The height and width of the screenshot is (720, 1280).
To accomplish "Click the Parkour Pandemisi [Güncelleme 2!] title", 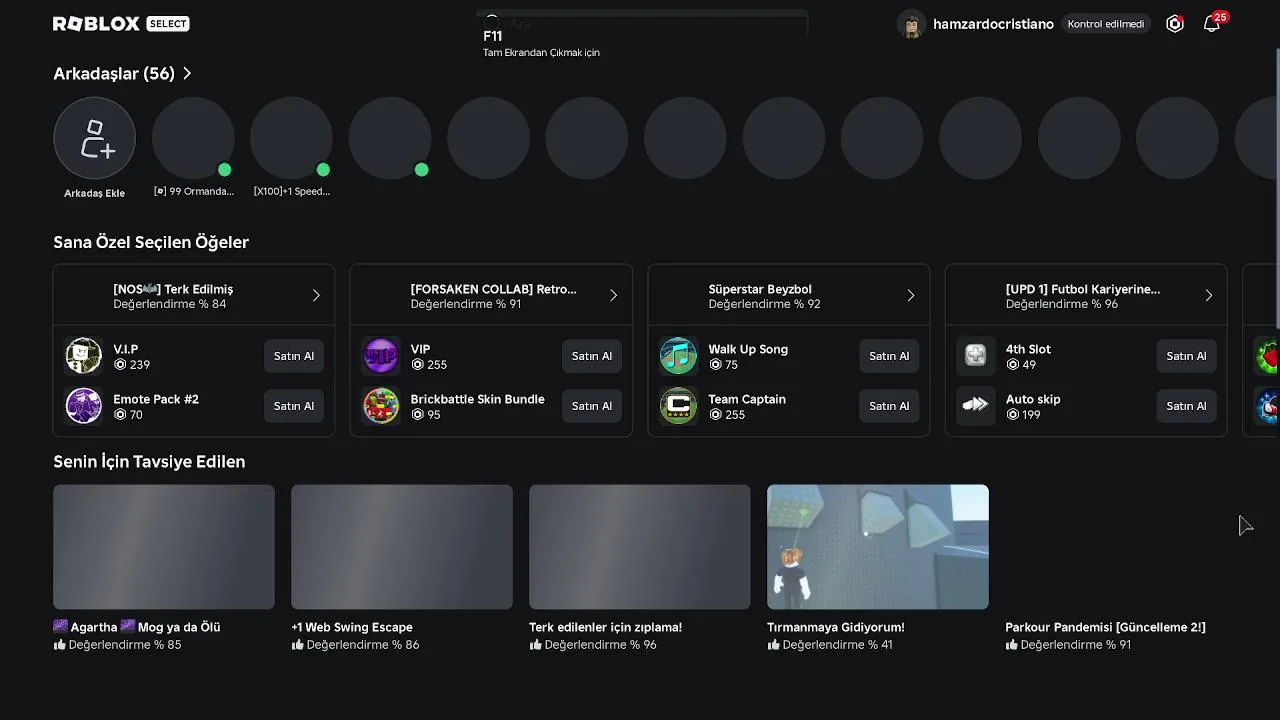I will pos(1105,627).
